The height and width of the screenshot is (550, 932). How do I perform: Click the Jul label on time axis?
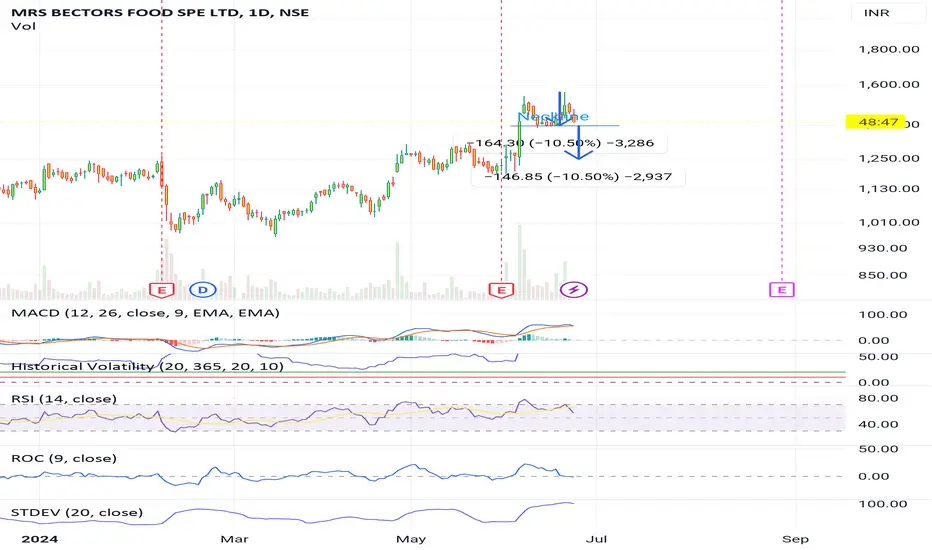(x=596, y=539)
